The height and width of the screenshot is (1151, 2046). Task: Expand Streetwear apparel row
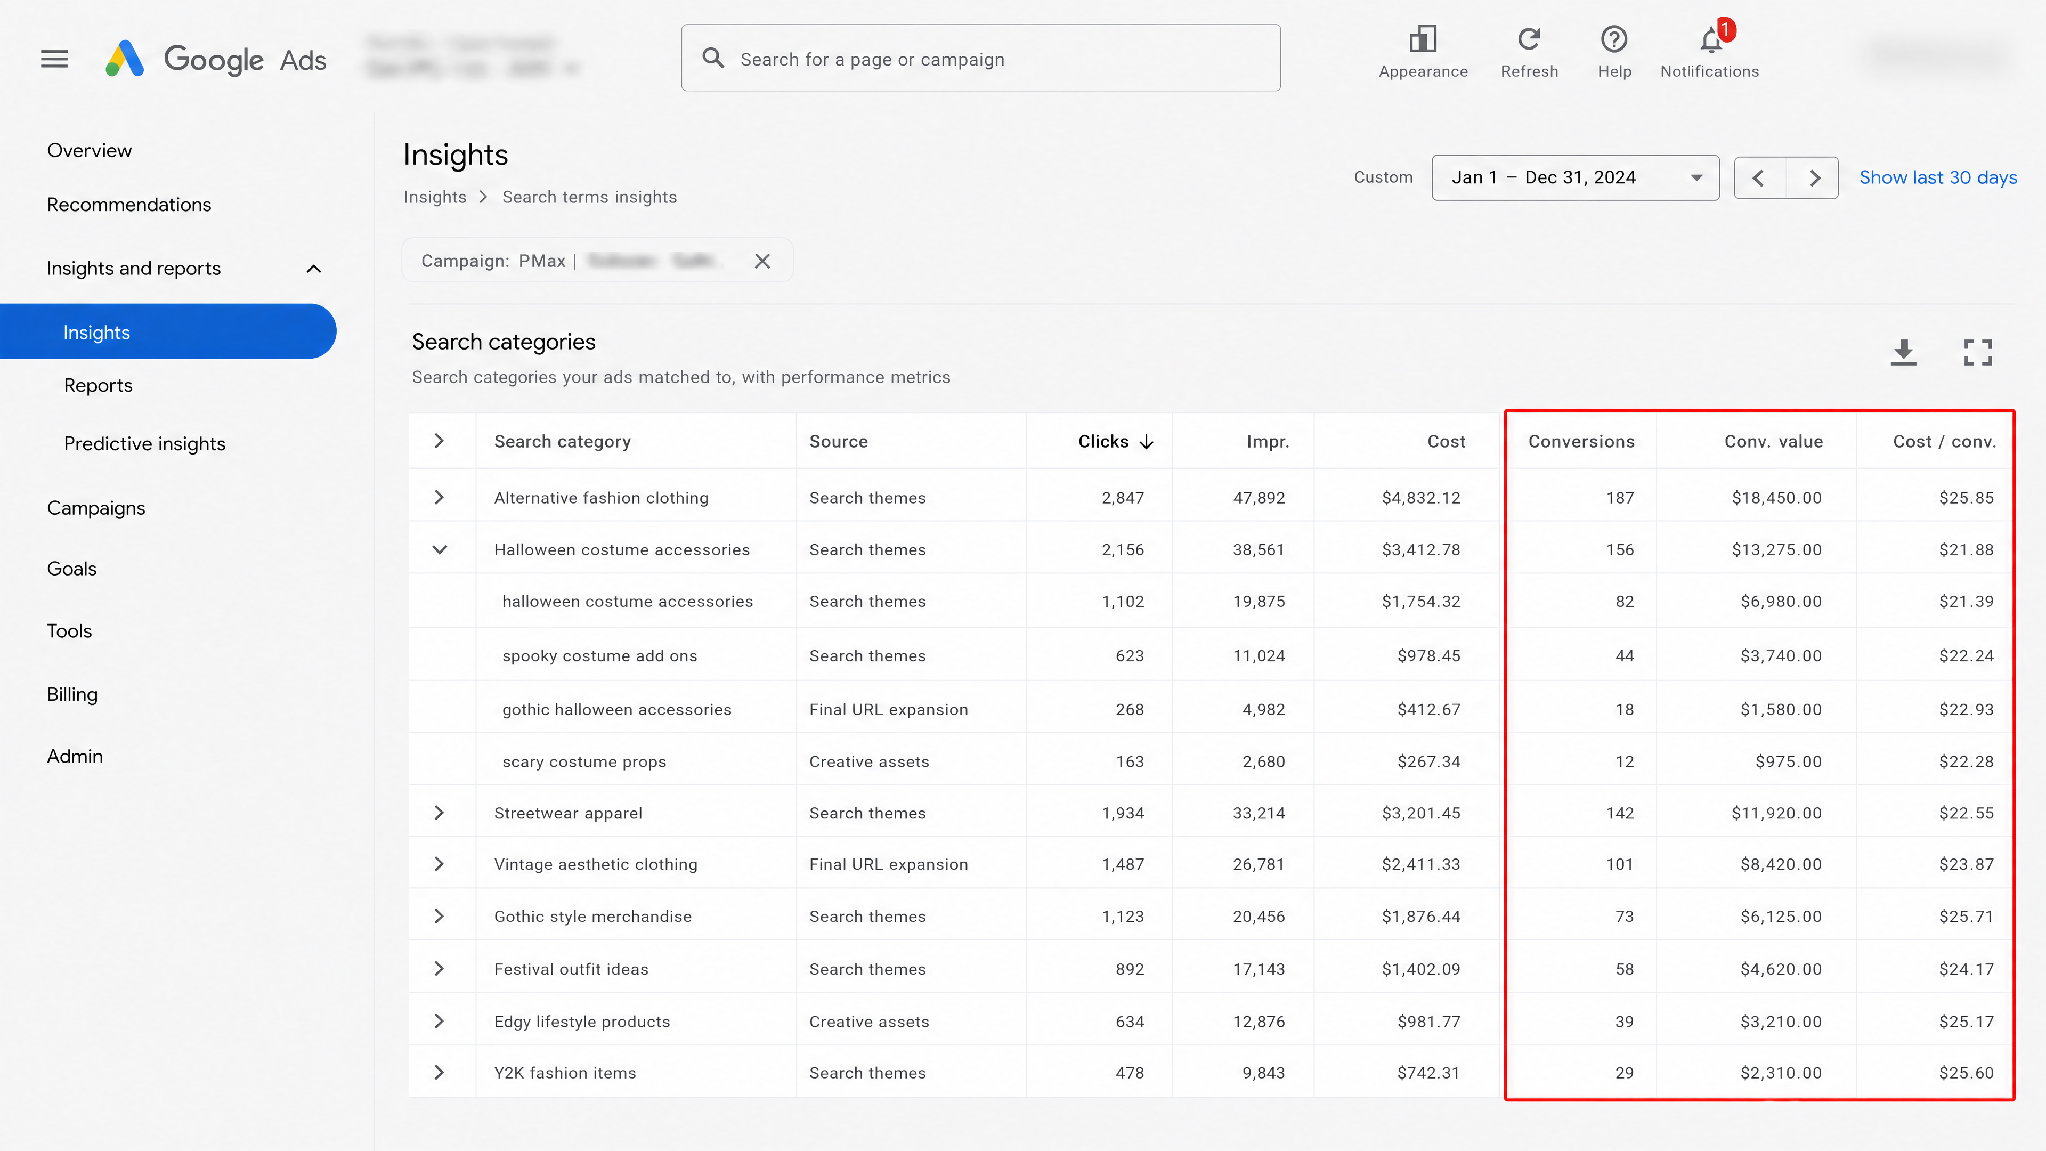click(x=439, y=813)
